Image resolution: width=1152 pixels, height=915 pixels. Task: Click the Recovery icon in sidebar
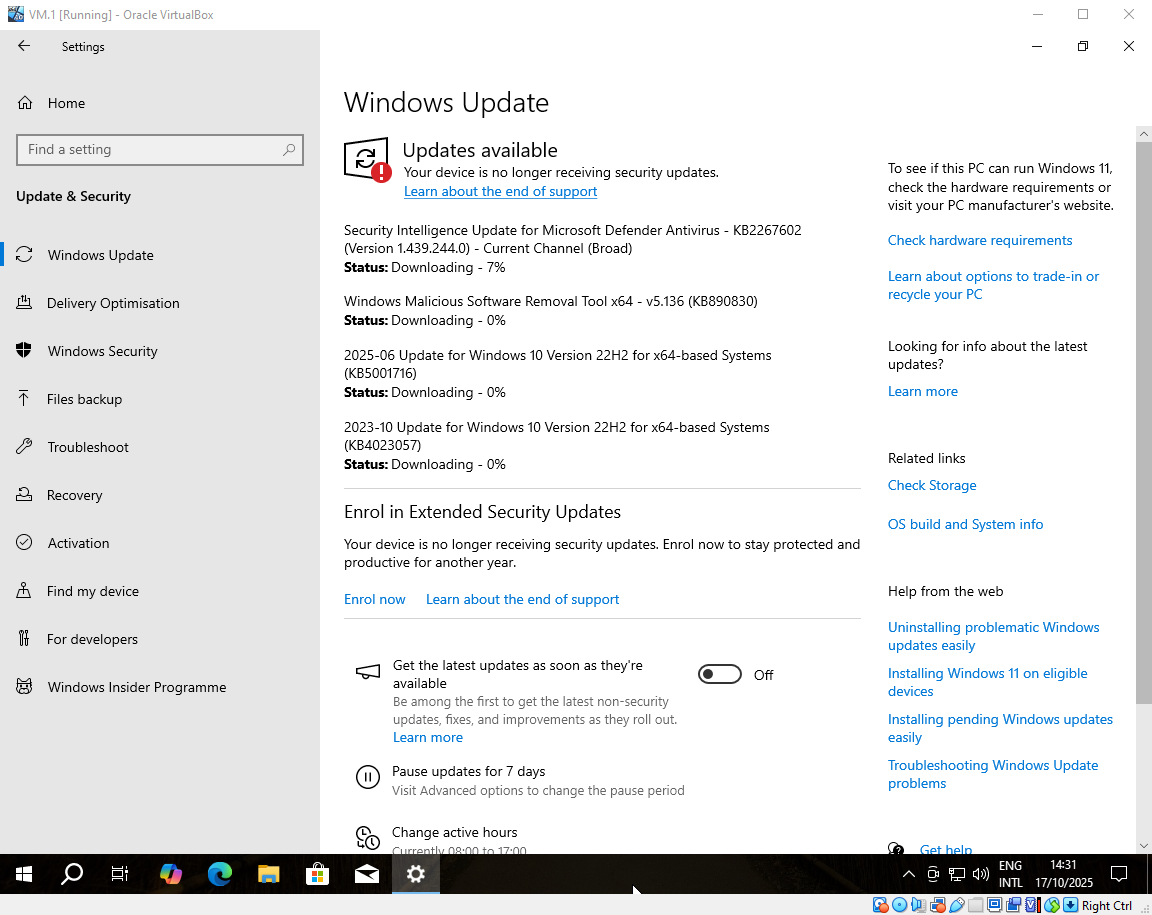click(24, 494)
